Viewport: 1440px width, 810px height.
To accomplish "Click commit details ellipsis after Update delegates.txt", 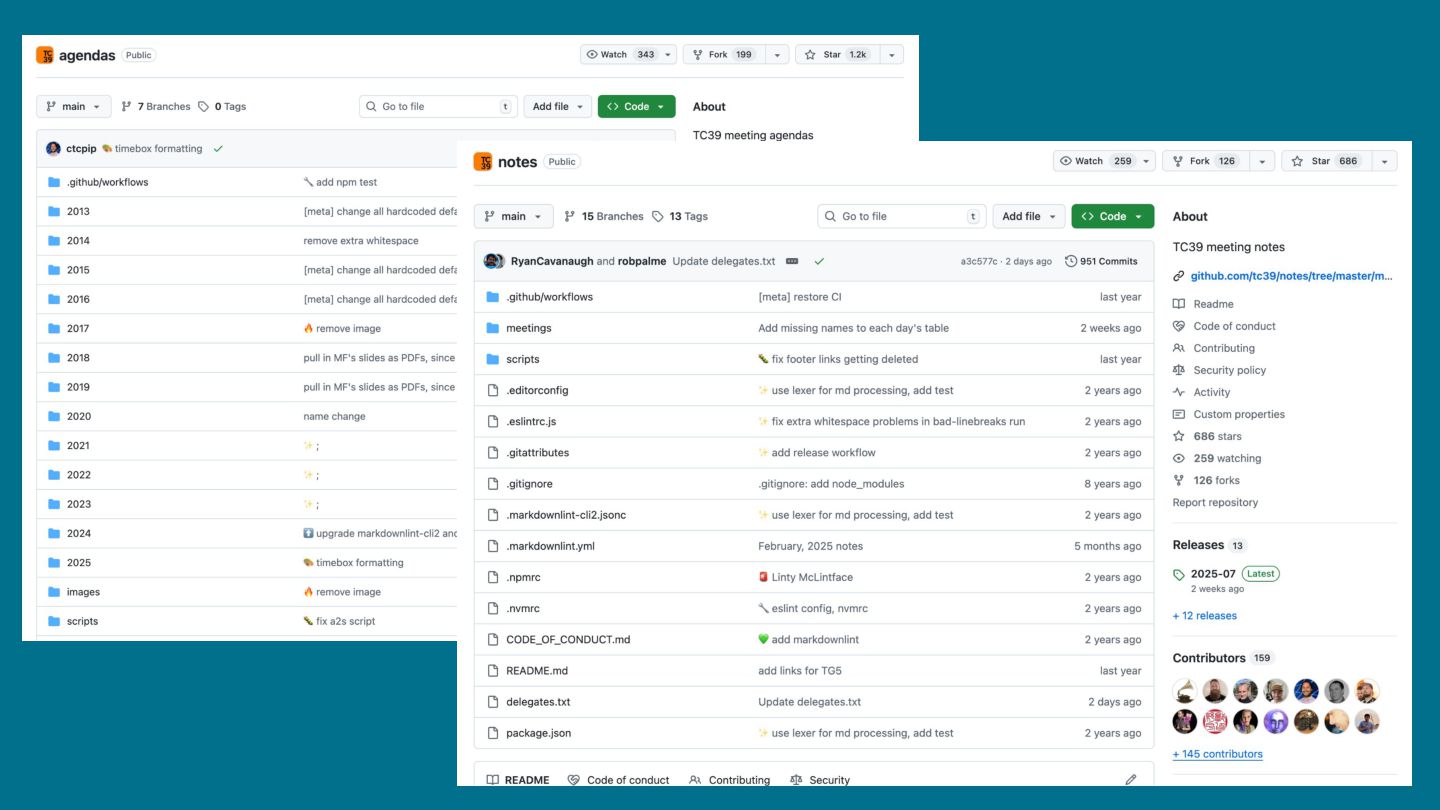I will [792, 261].
